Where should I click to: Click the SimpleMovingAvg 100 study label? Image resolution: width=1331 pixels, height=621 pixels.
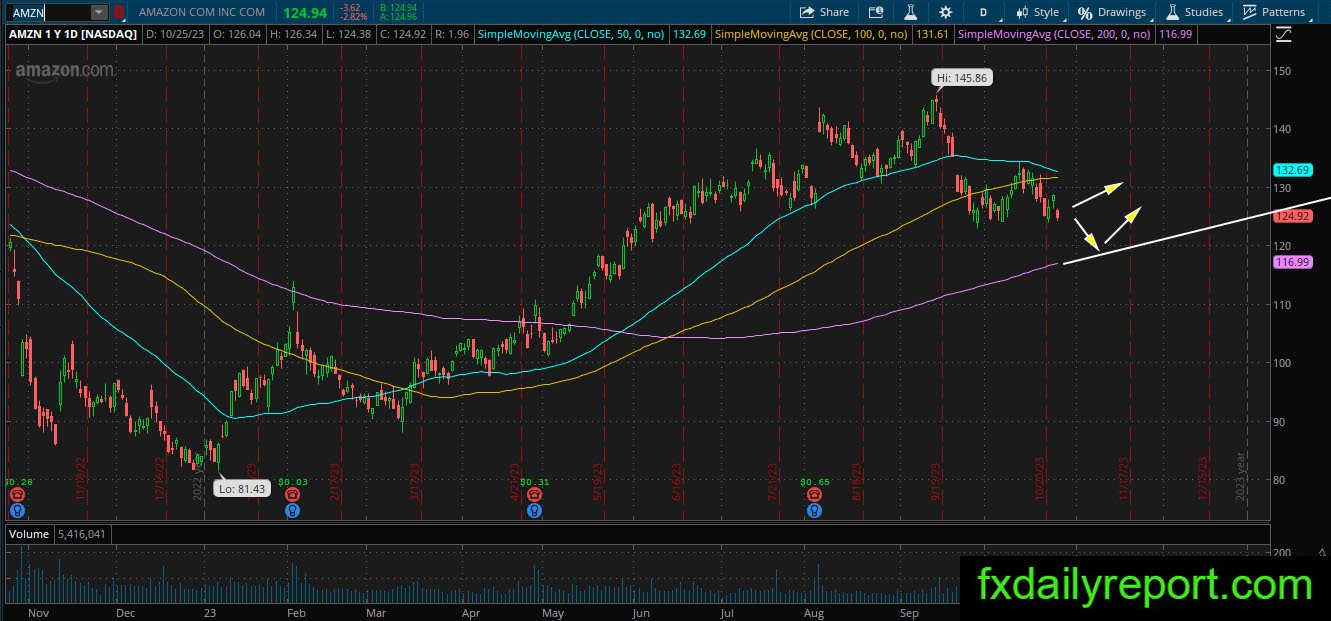(x=813, y=34)
